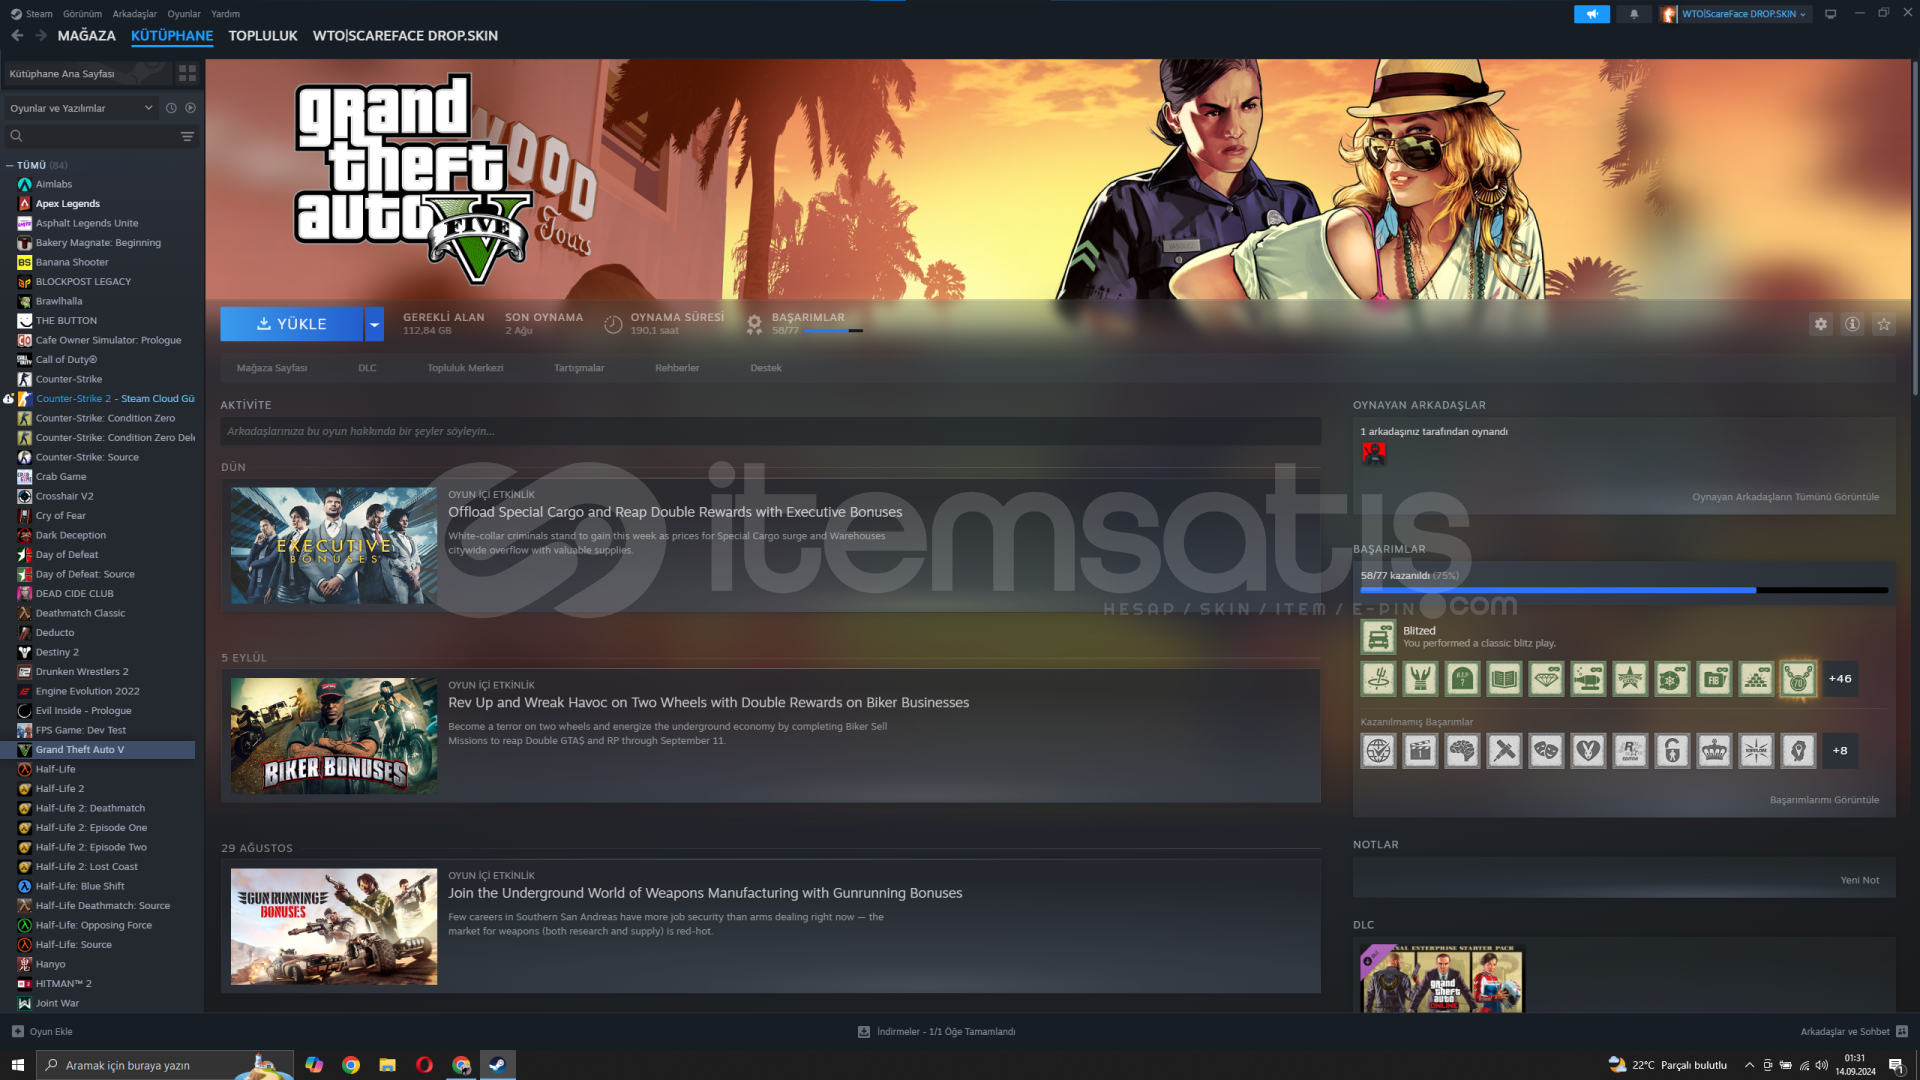Open the Arkadaşlar menu
Image resolution: width=1920 pixels, height=1080 pixels.
click(134, 14)
